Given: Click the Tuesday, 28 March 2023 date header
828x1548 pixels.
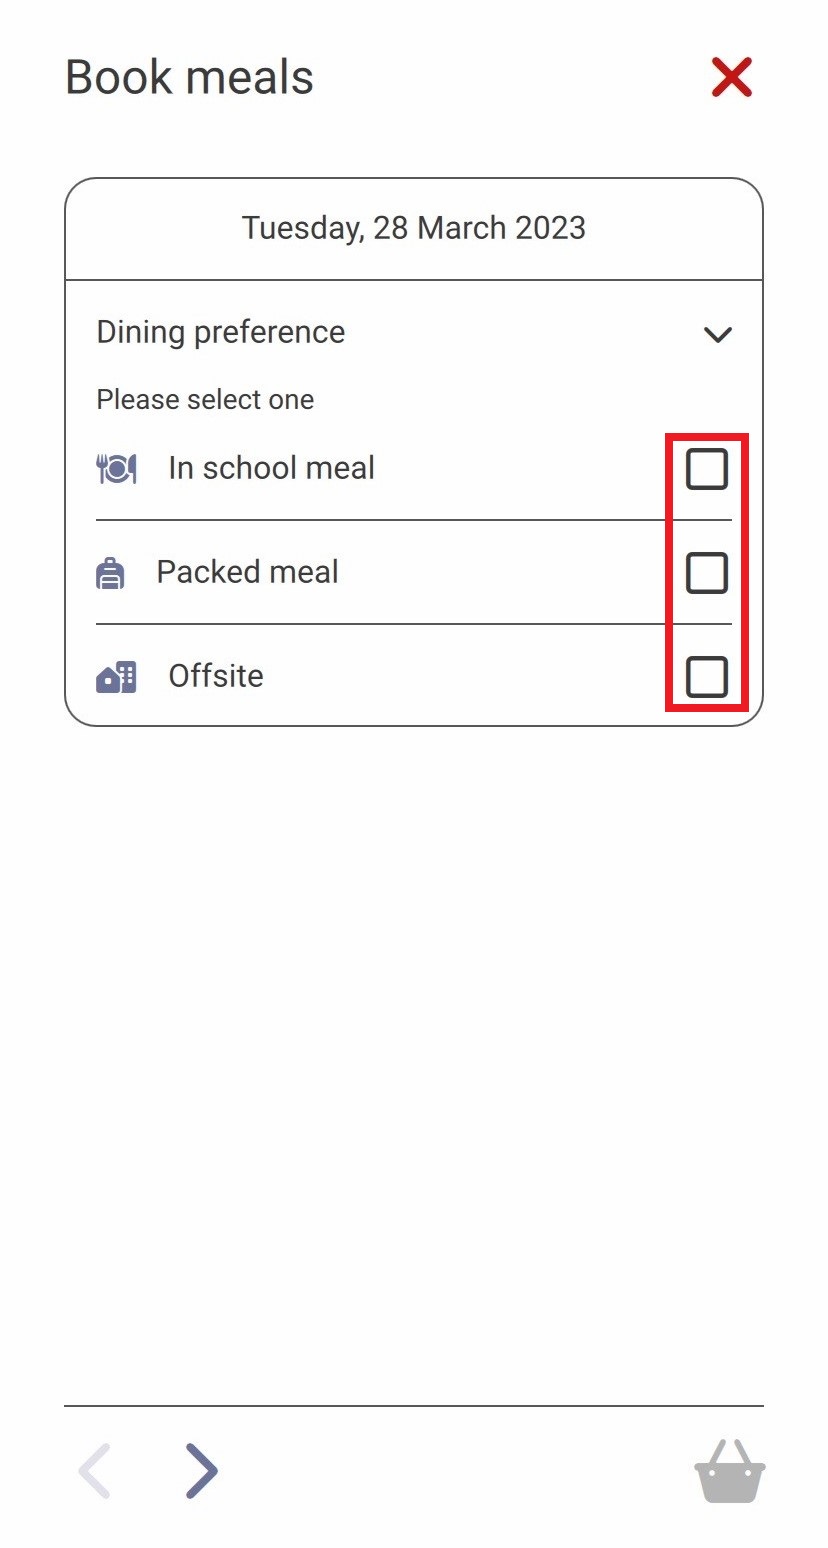Looking at the screenshot, I should [414, 228].
